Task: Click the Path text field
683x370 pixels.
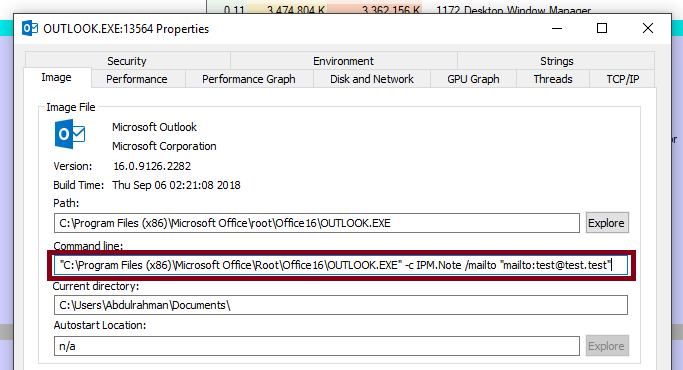Action: click(317, 223)
